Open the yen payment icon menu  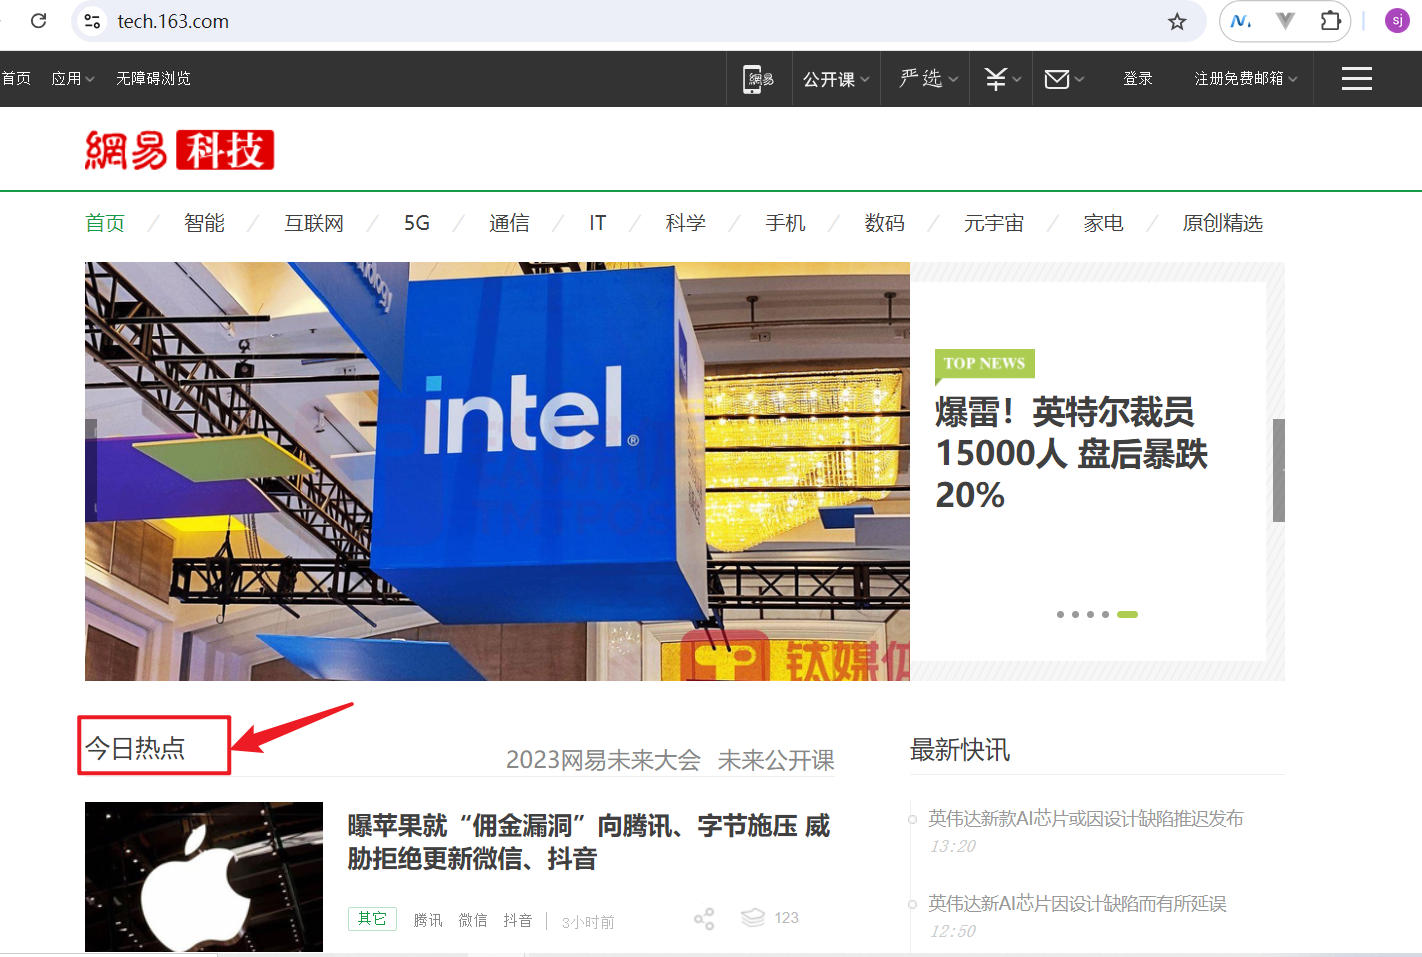click(x=1002, y=79)
